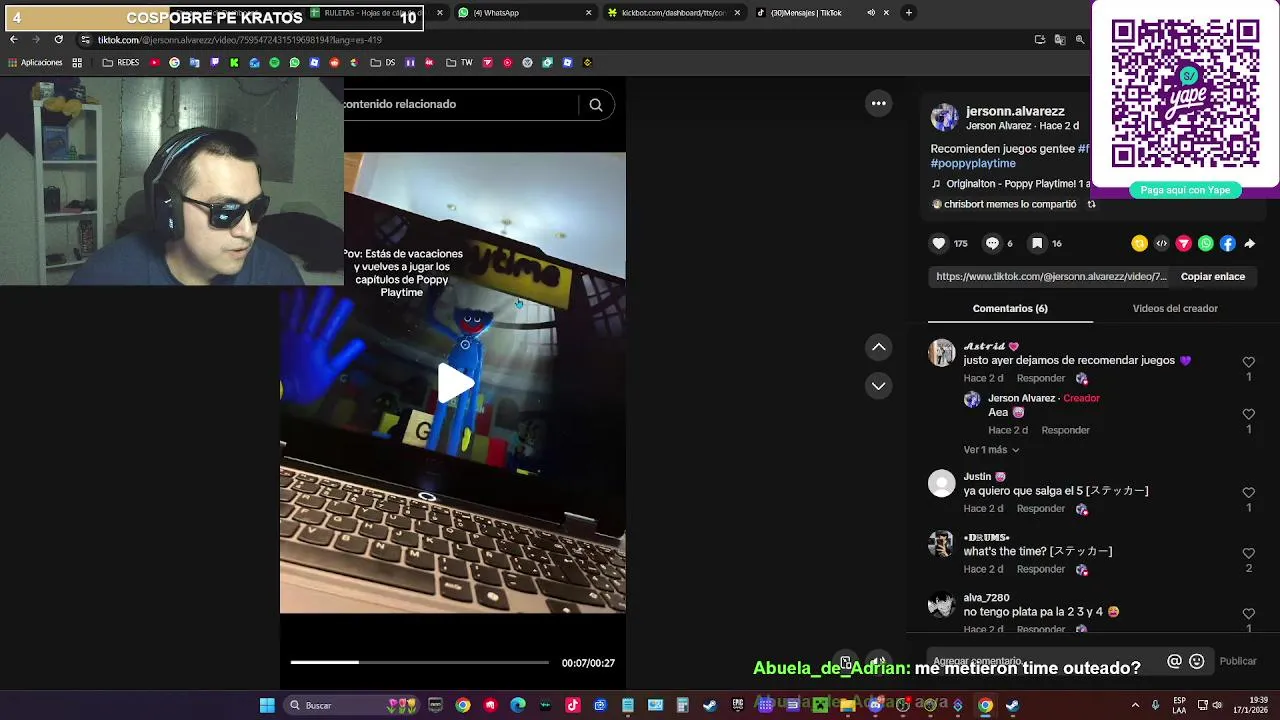Screen dimensions: 1280x720
Task: Expand replies with Ver 1 más
Action: [x=991, y=450]
